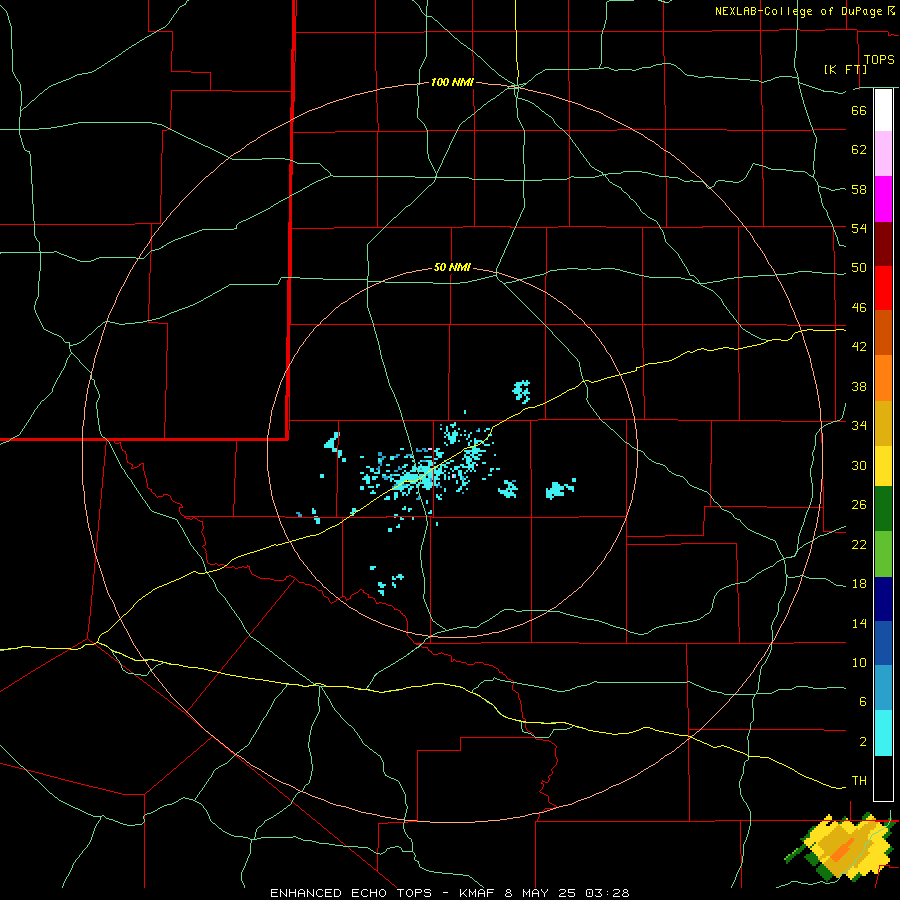Viewport: 900px width, 900px height.
Task: Click the 66 legend value
Action: point(859,110)
